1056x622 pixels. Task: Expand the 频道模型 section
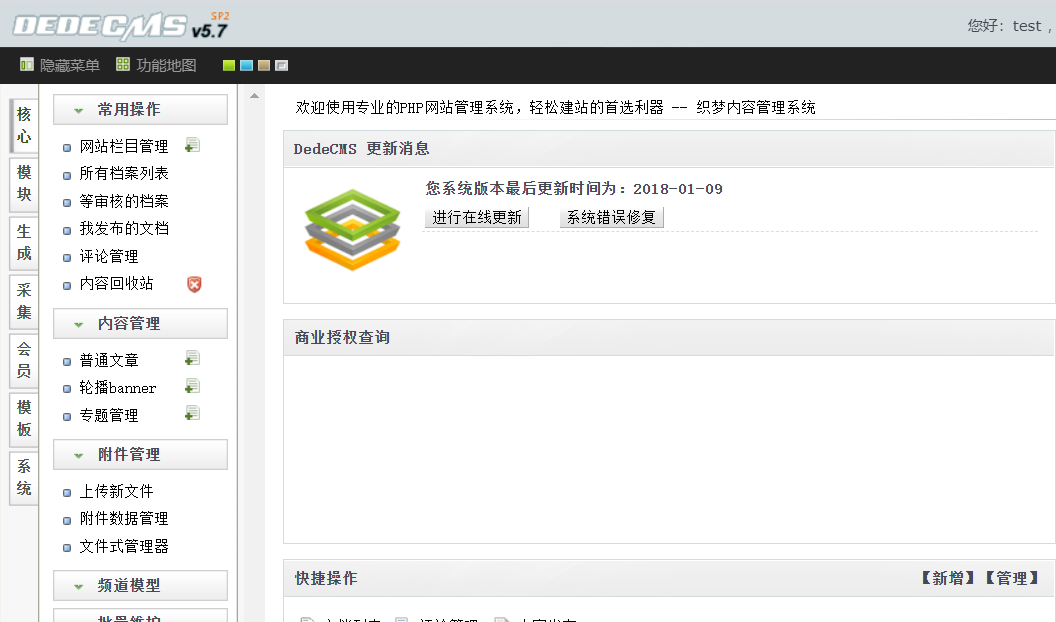140,586
